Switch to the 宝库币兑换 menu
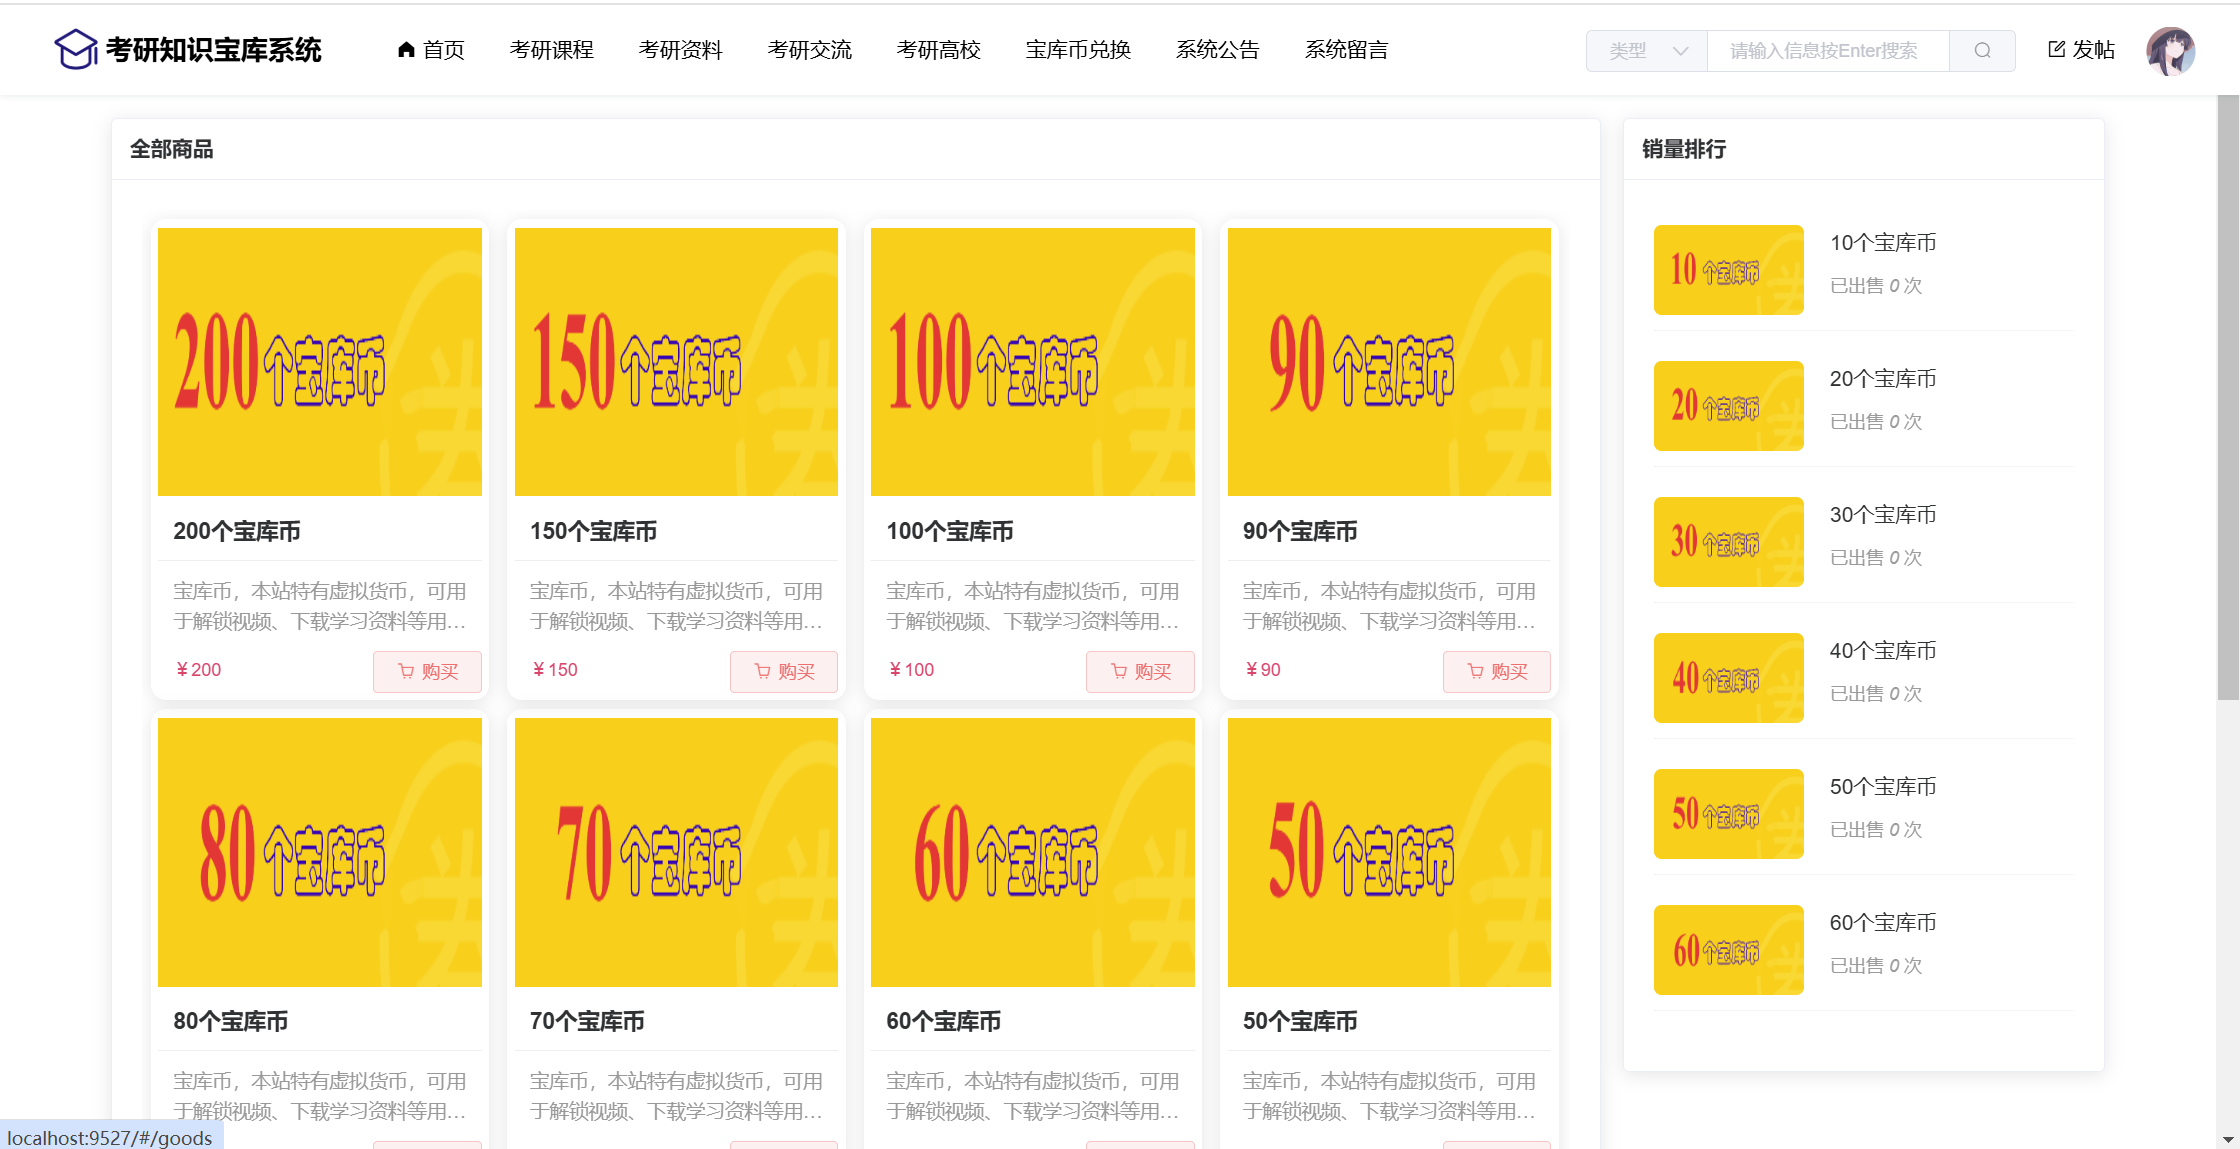This screenshot has width=2240, height=1149. click(x=1077, y=50)
